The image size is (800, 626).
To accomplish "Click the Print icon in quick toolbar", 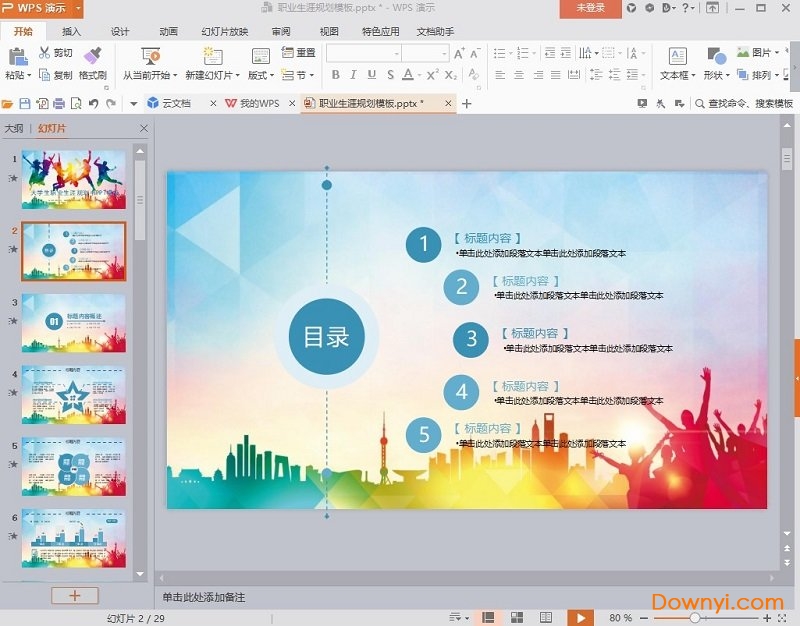I will [59, 103].
